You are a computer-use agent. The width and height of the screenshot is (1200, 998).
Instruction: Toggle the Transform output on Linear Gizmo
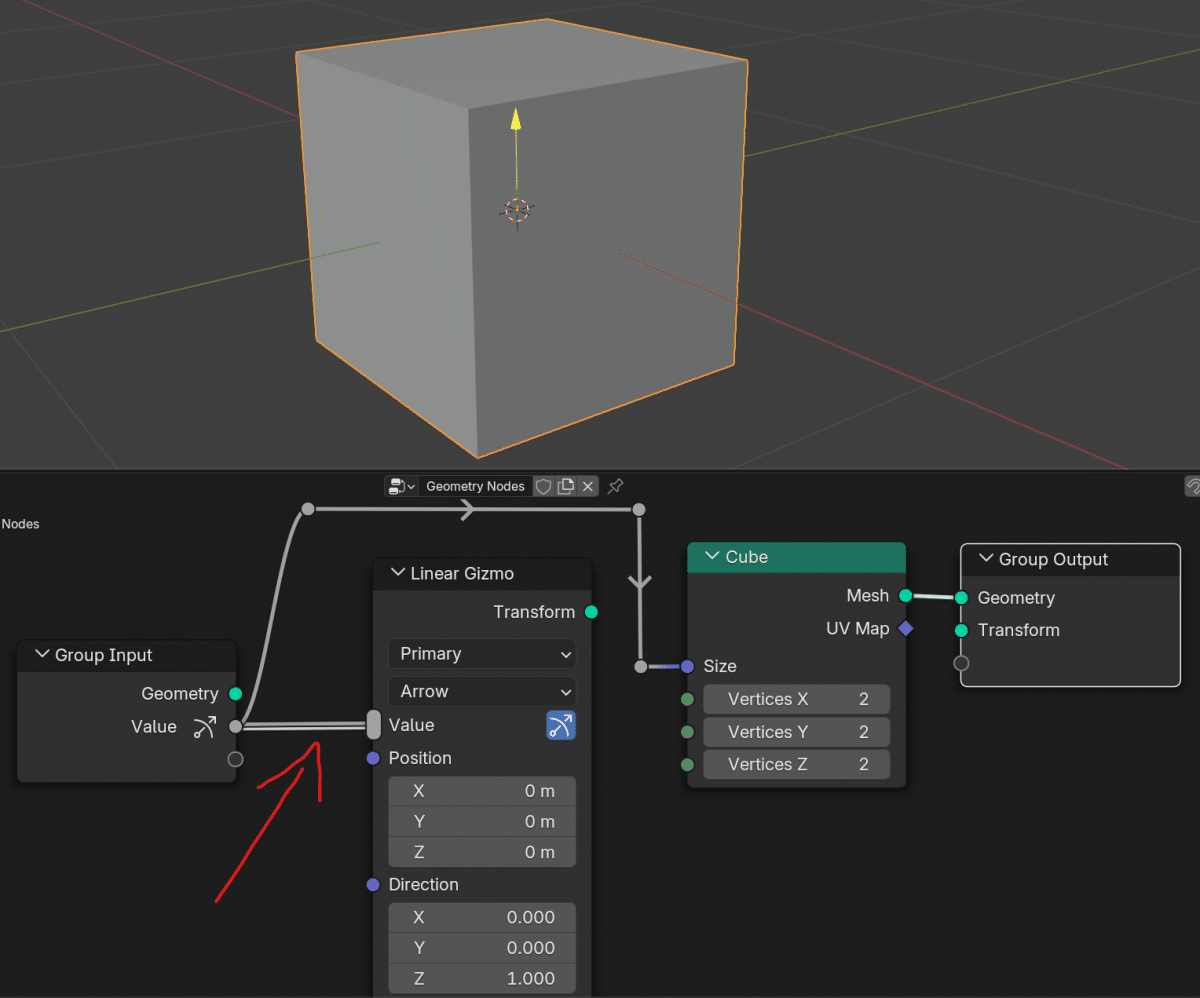(590, 610)
